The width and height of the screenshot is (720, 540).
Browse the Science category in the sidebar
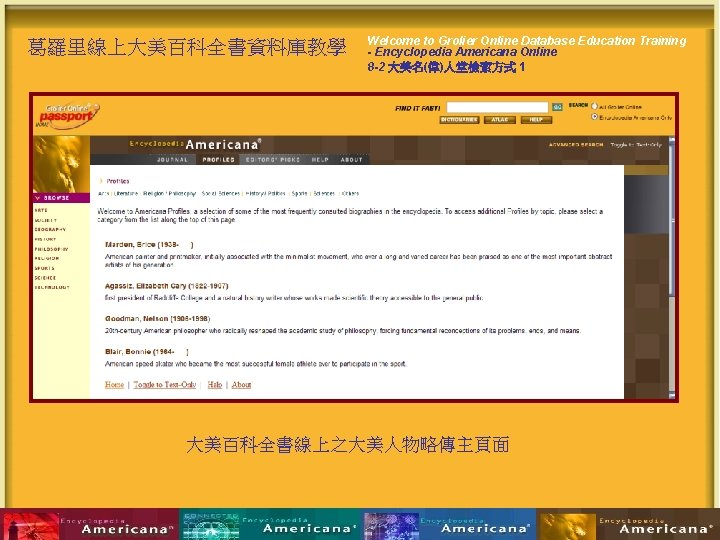(x=45, y=278)
